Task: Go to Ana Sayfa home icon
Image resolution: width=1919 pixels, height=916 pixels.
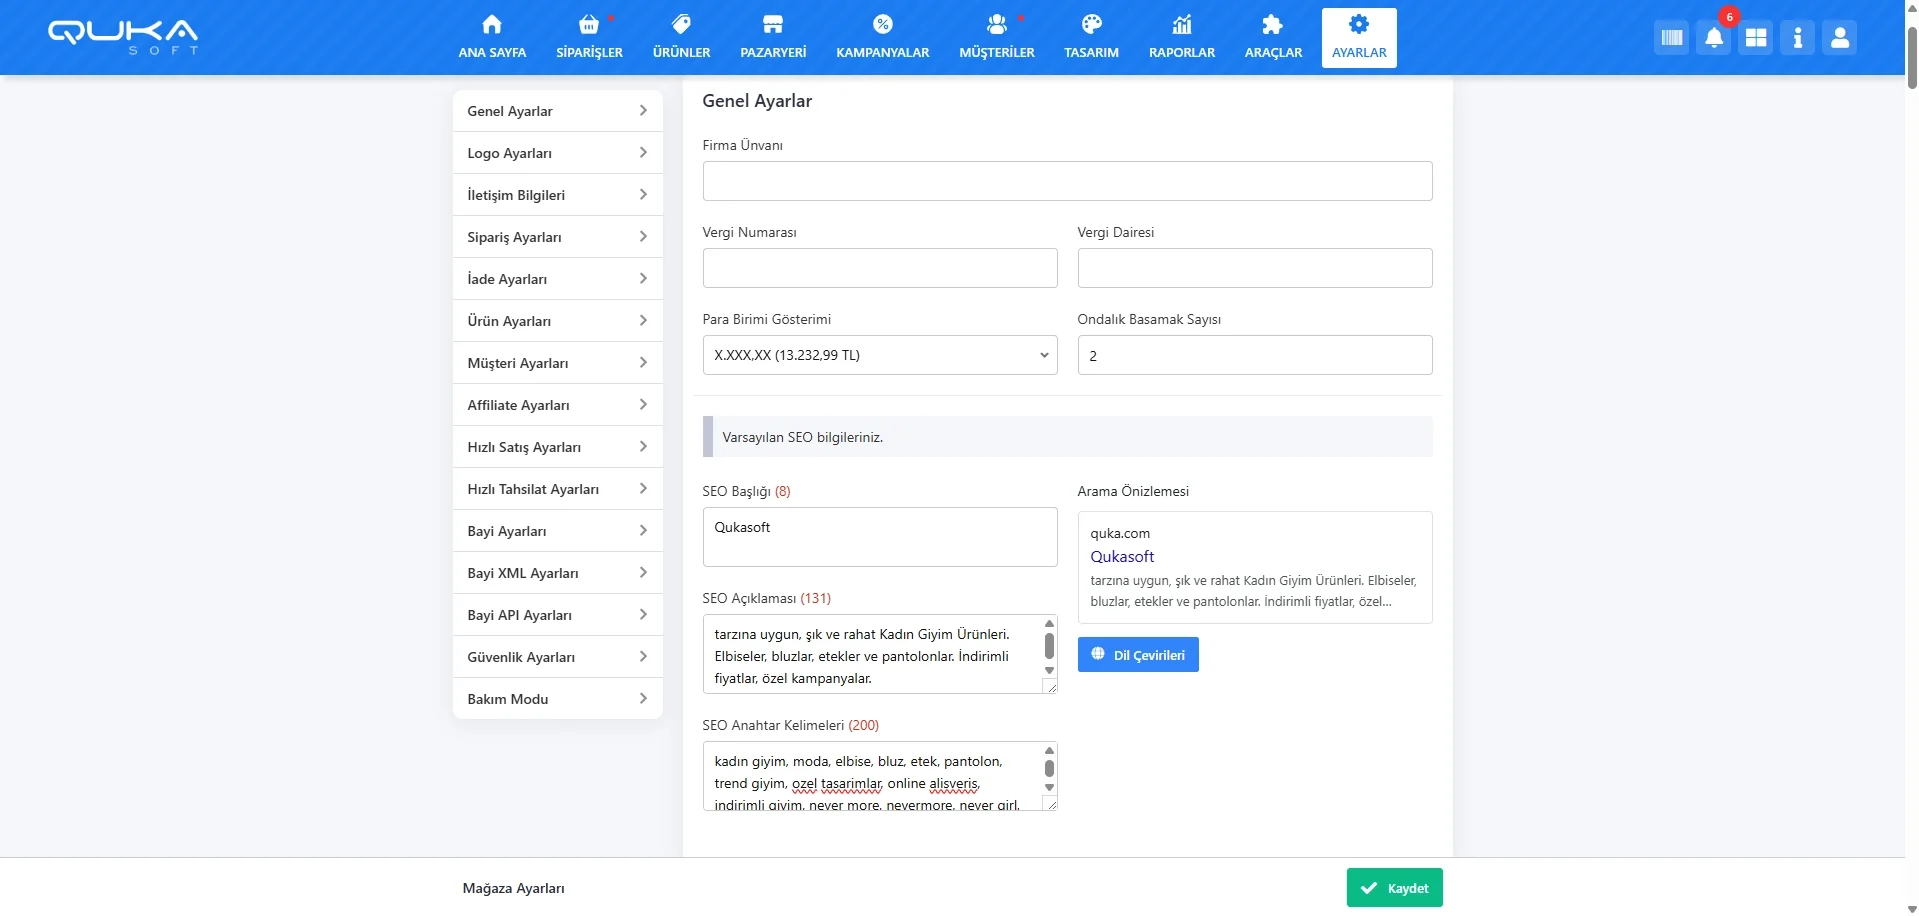Action: coord(492,25)
